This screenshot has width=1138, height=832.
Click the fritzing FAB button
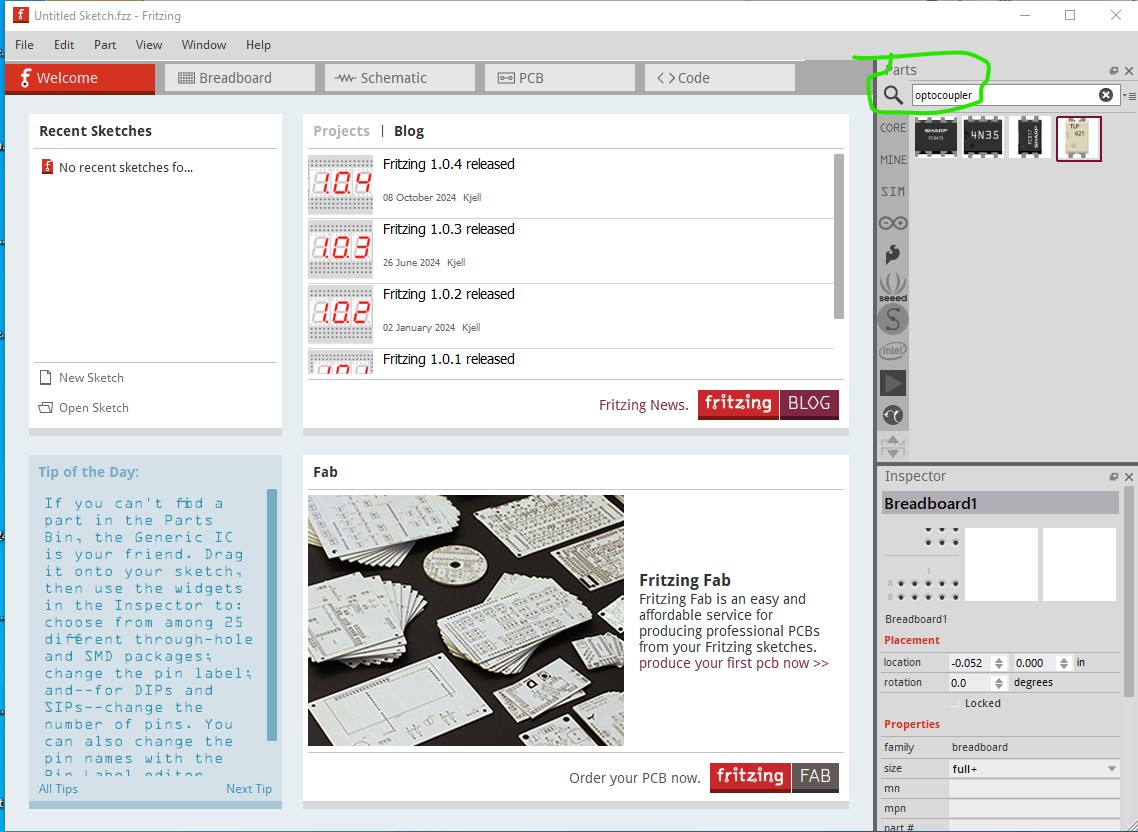click(x=774, y=778)
